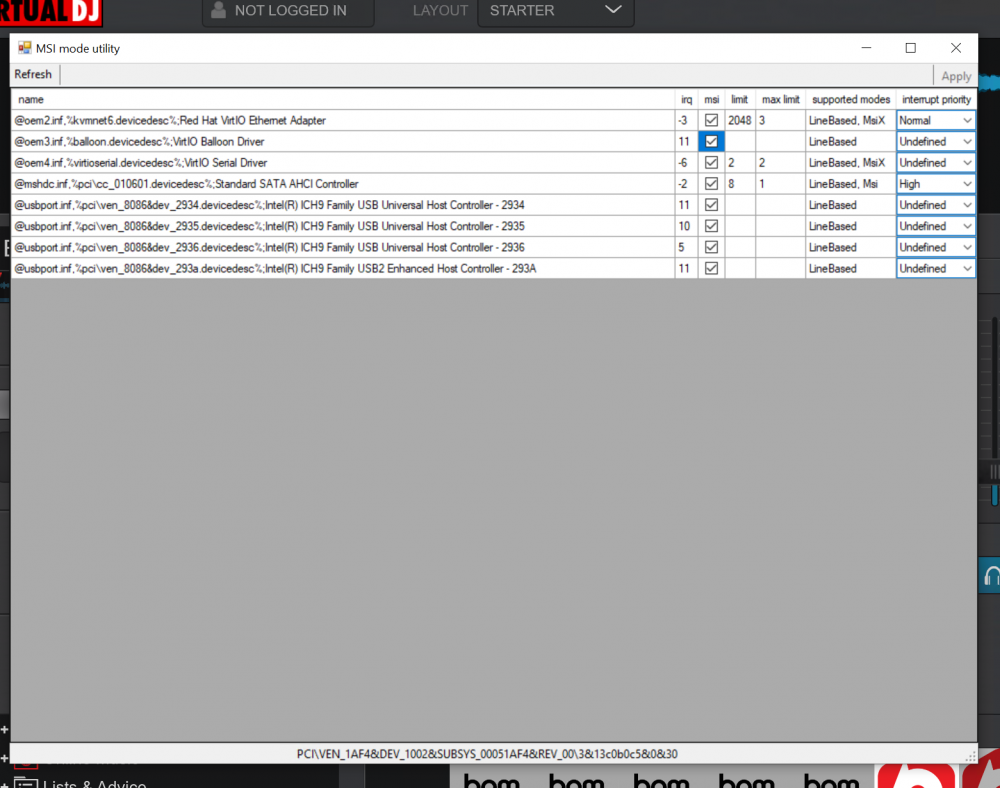Click the irq value 5 for Controller 2936
Viewport: 1000px width, 788px height.
tap(686, 247)
